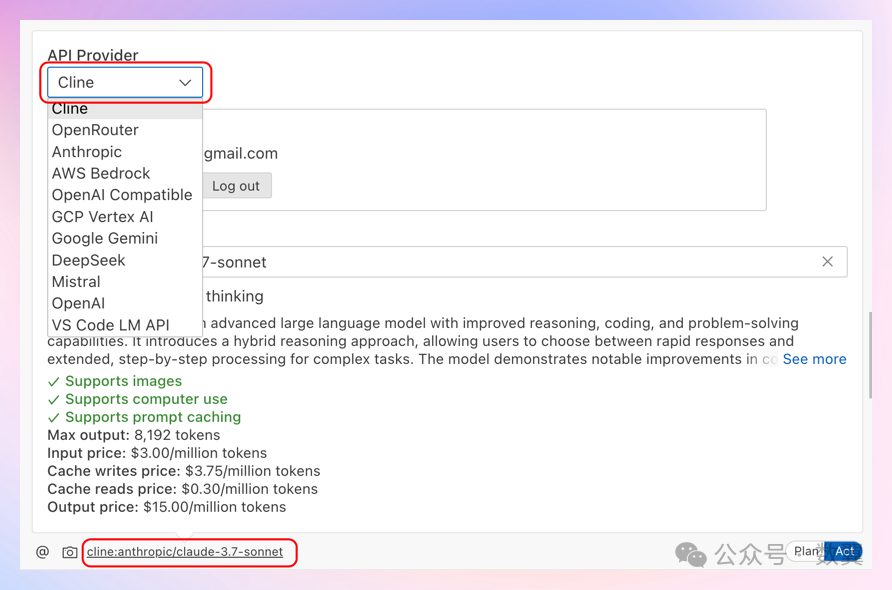The width and height of the screenshot is (892, 590).
Task: Click the camera add-image icon
Action: pos(69,552)
